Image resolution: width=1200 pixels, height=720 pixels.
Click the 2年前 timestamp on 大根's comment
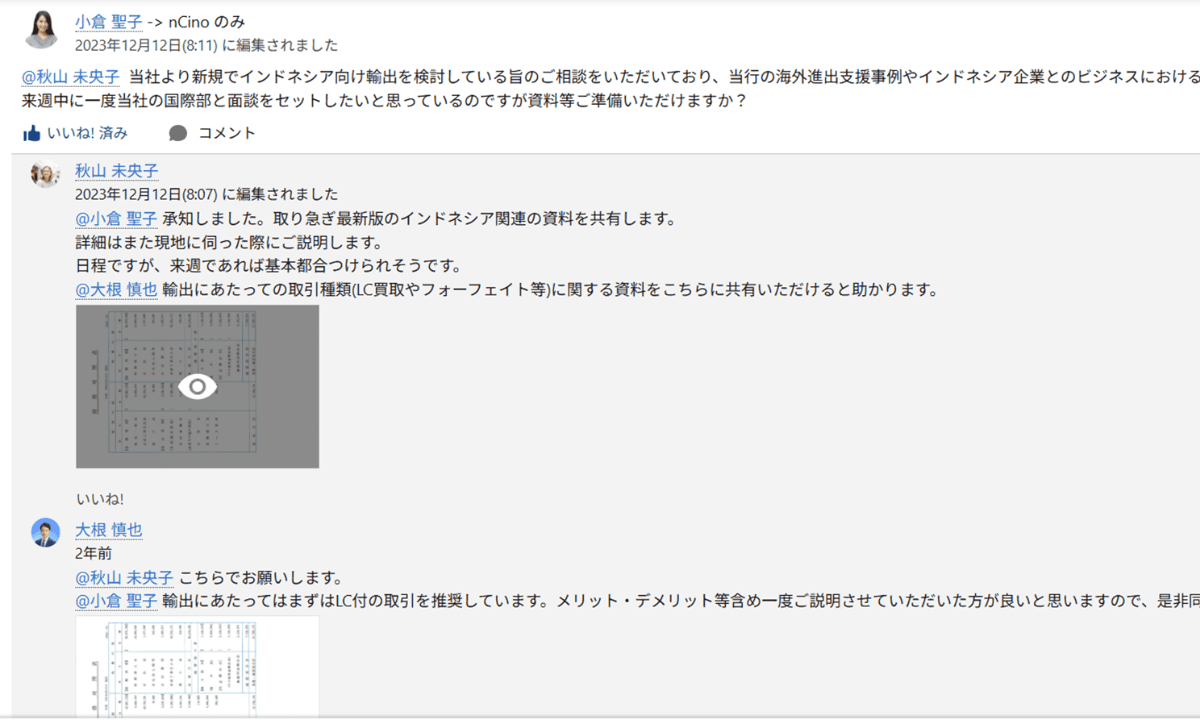click(93, 553)
